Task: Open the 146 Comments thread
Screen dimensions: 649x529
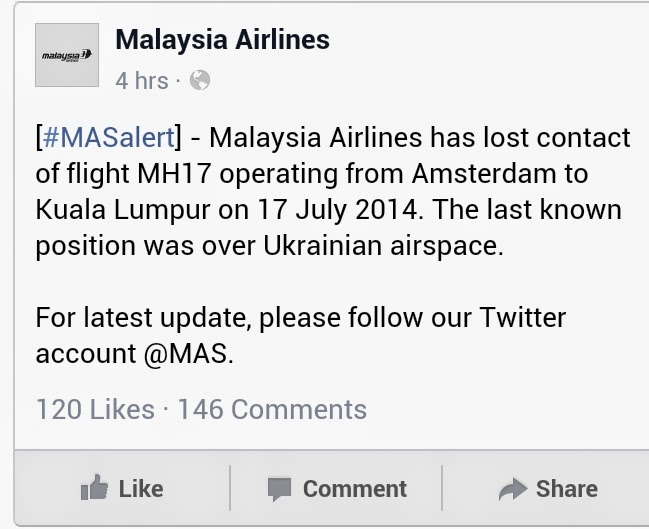Action: coord(272,410)
